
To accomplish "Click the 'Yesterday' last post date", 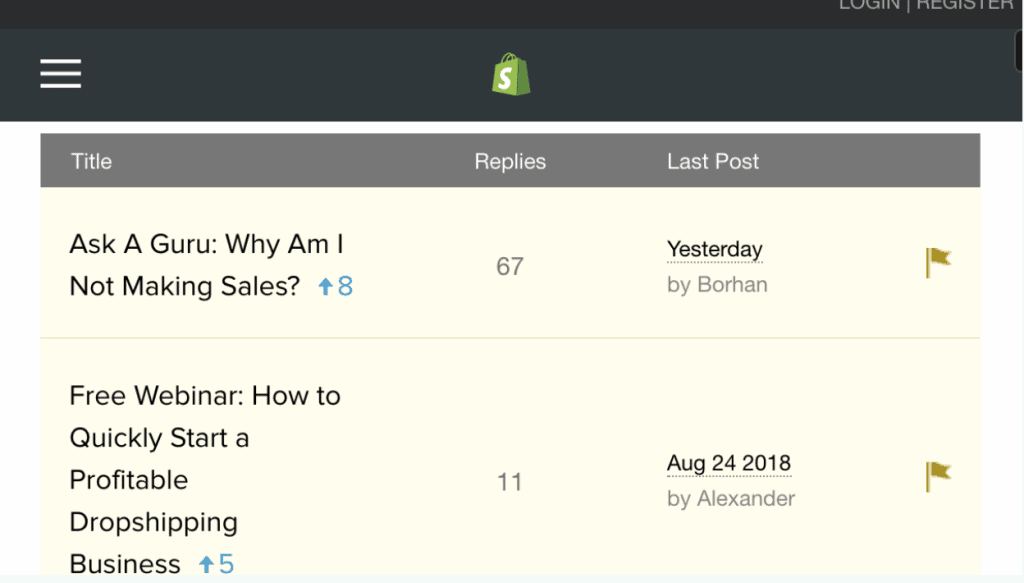I will (x=714, y=249).
